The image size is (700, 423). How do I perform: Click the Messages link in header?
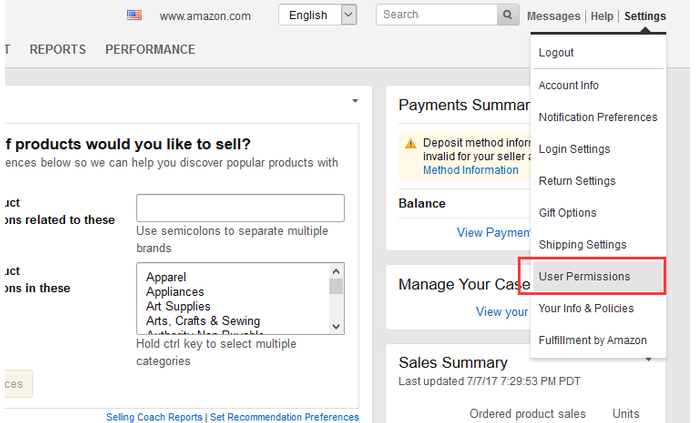(553, 16)
